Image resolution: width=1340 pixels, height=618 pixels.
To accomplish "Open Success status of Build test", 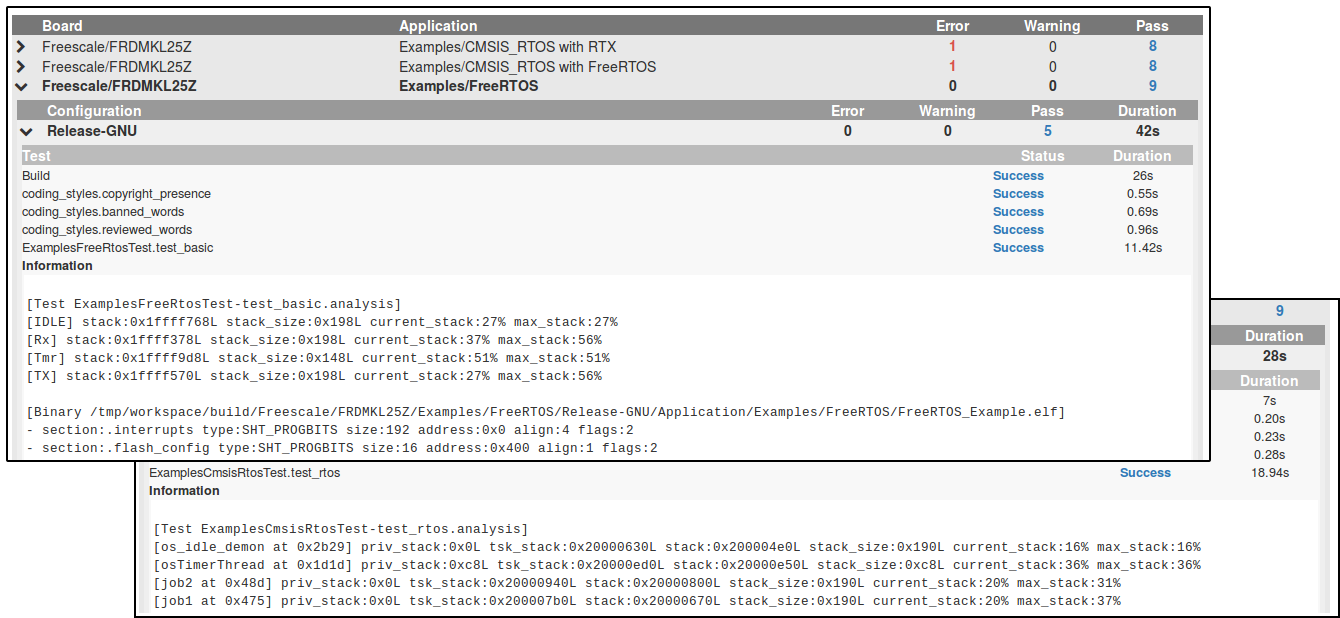I will click(x=1018, y=176).
